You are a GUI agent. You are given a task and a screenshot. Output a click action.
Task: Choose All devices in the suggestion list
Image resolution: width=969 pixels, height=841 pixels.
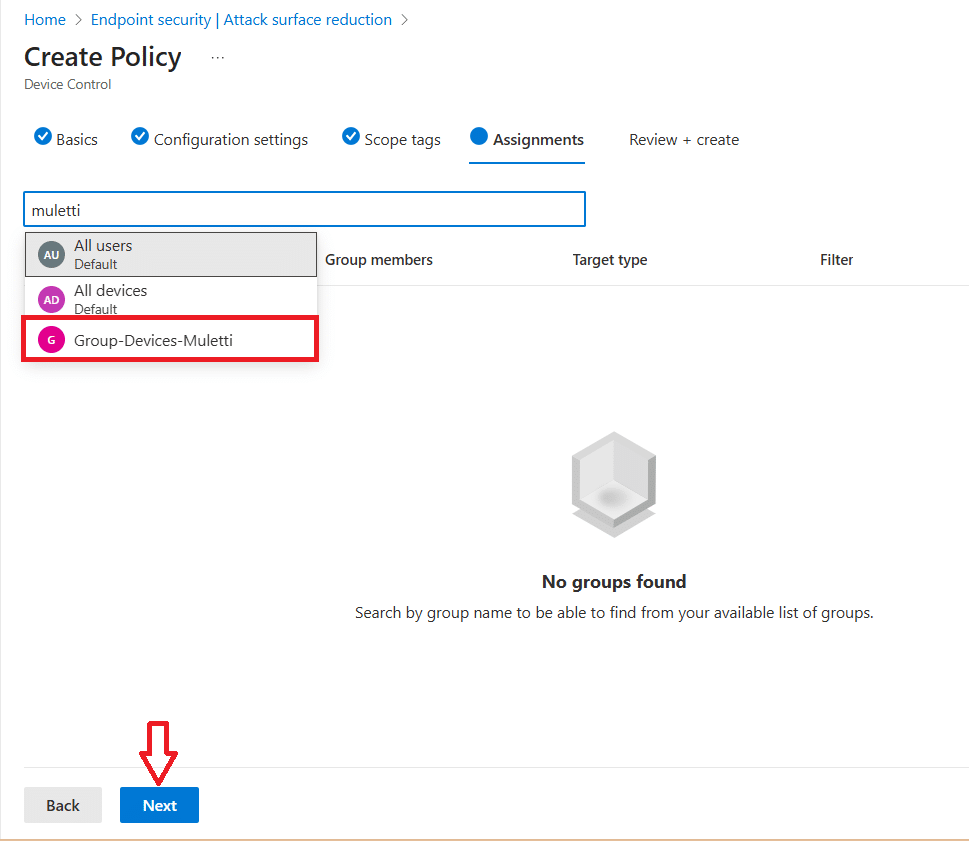point(110,291)
